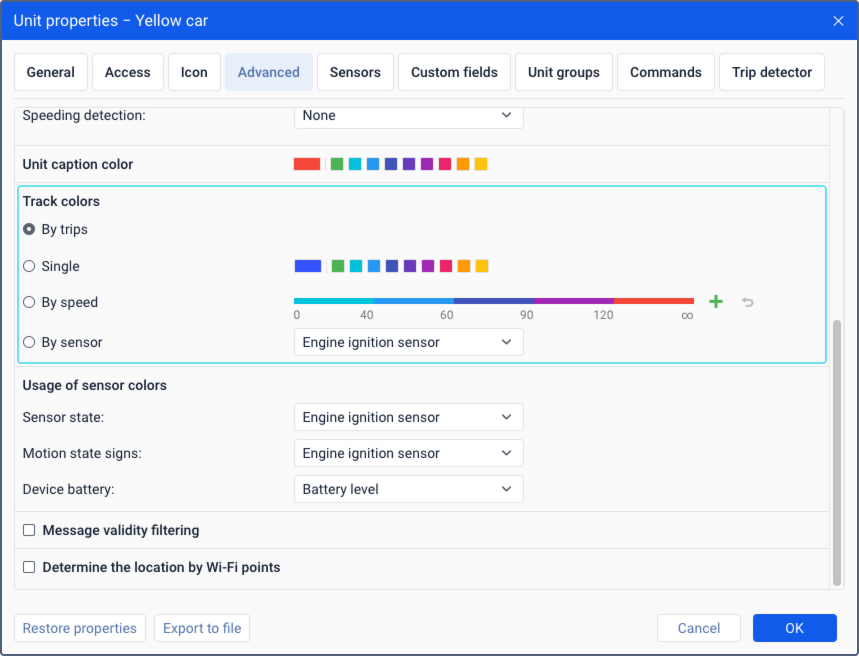Open the Trip detector tab
Screen dimensions: 859x656
(x=771, y=72)
